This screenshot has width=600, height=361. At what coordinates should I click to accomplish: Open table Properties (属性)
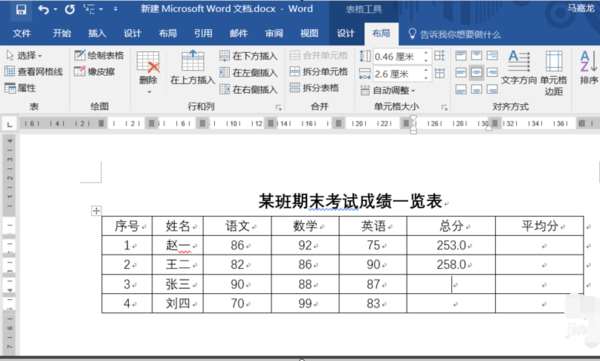(x=20, y=88)
